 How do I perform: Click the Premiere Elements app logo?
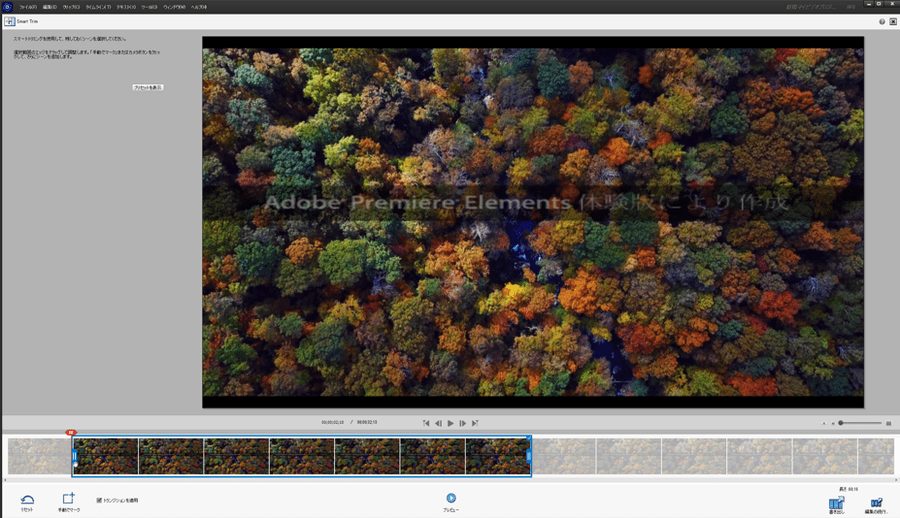(x=7, y=6)
